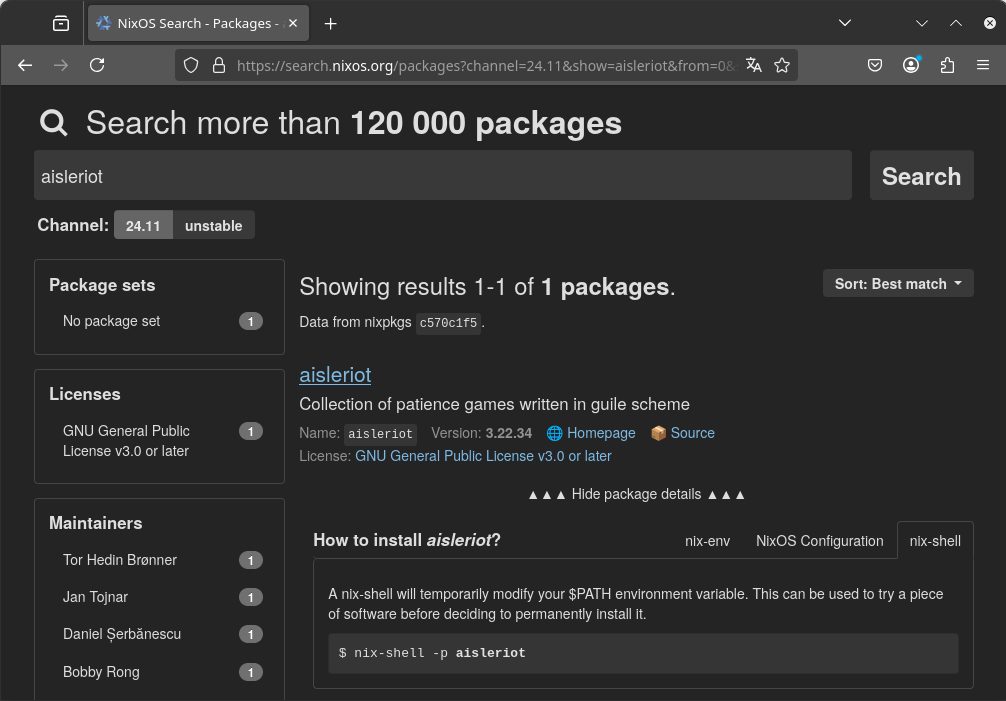
Task: Open the Extensions puzzle-piece icon
Action: [x=947, y=65]
